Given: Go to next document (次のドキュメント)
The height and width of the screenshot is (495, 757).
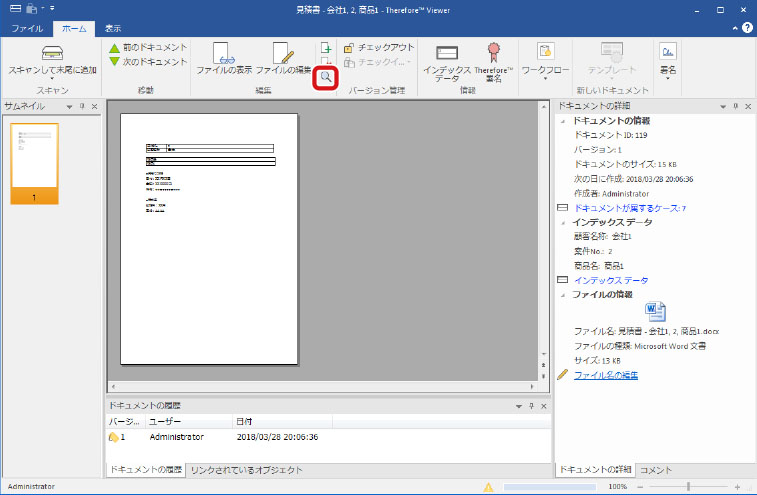Looking at the screenshot, I should point(114,62).
